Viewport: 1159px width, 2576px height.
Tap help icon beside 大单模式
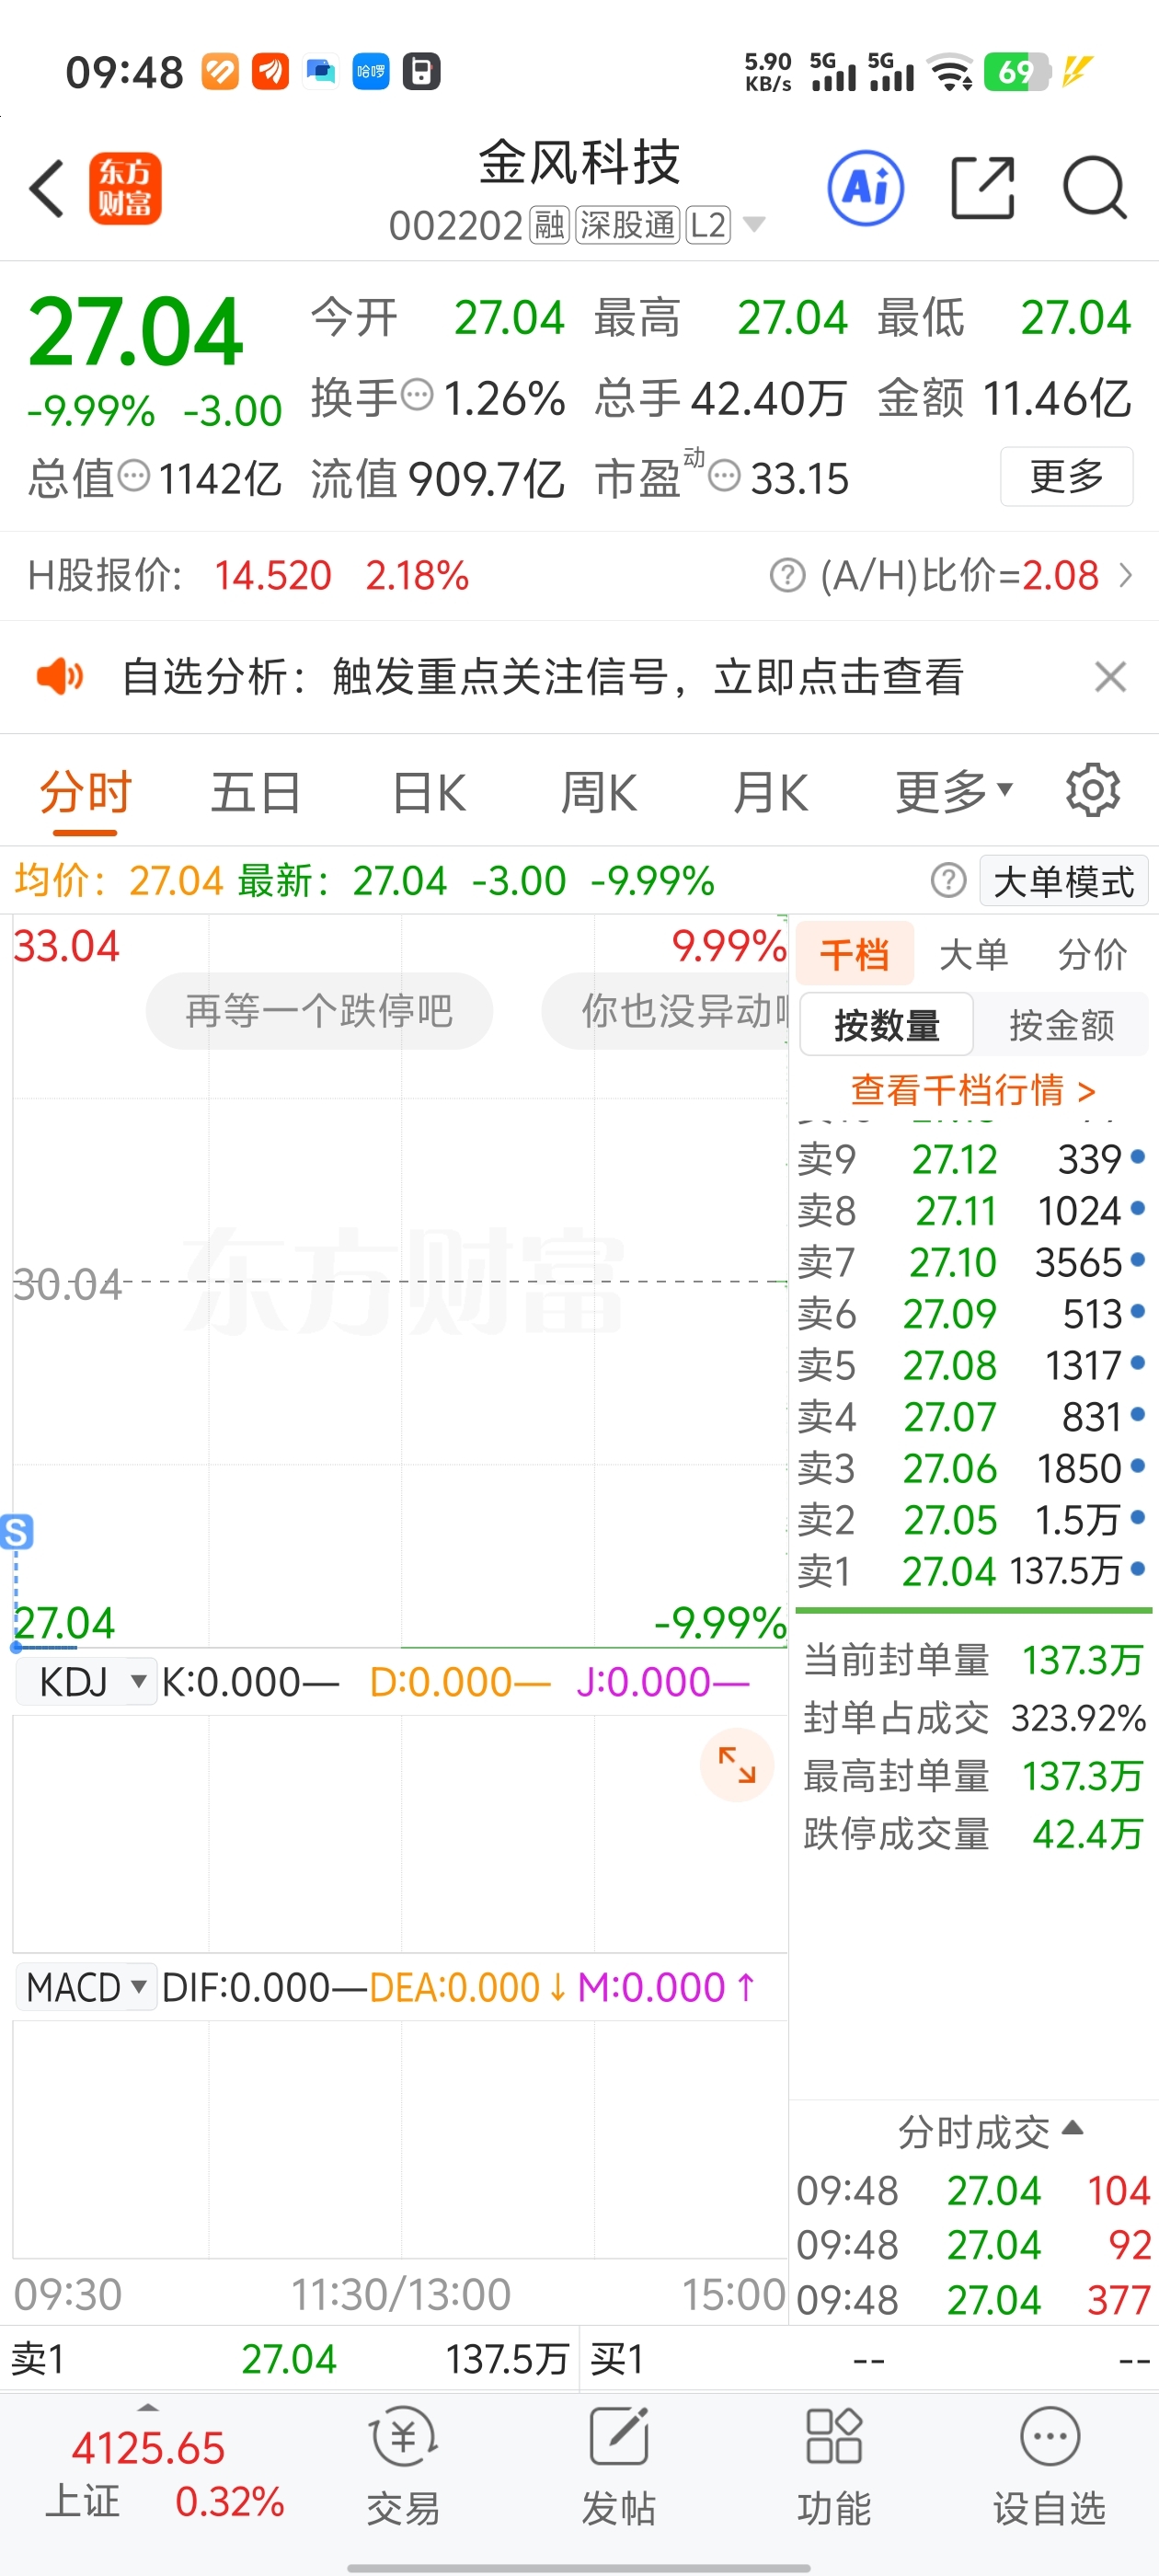point(948,881)
